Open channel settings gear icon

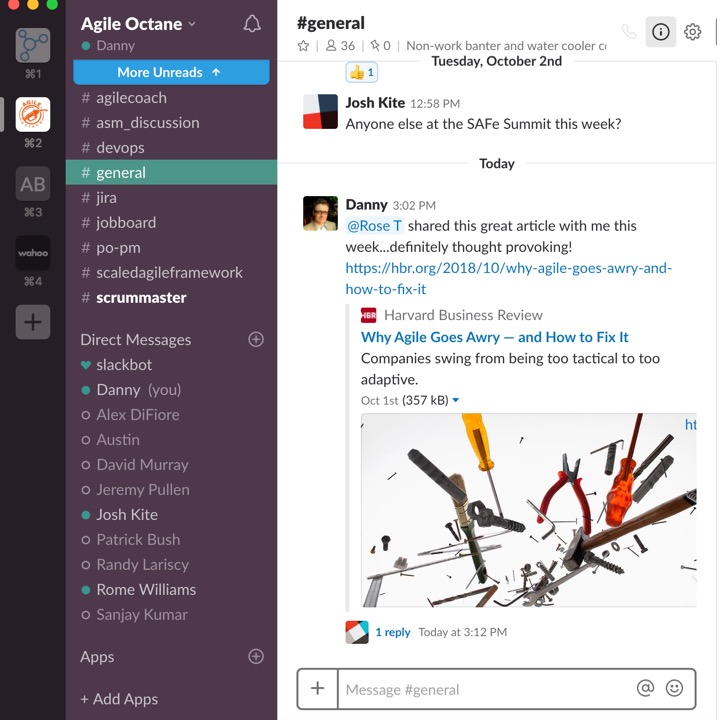click(x=693, y=32)
